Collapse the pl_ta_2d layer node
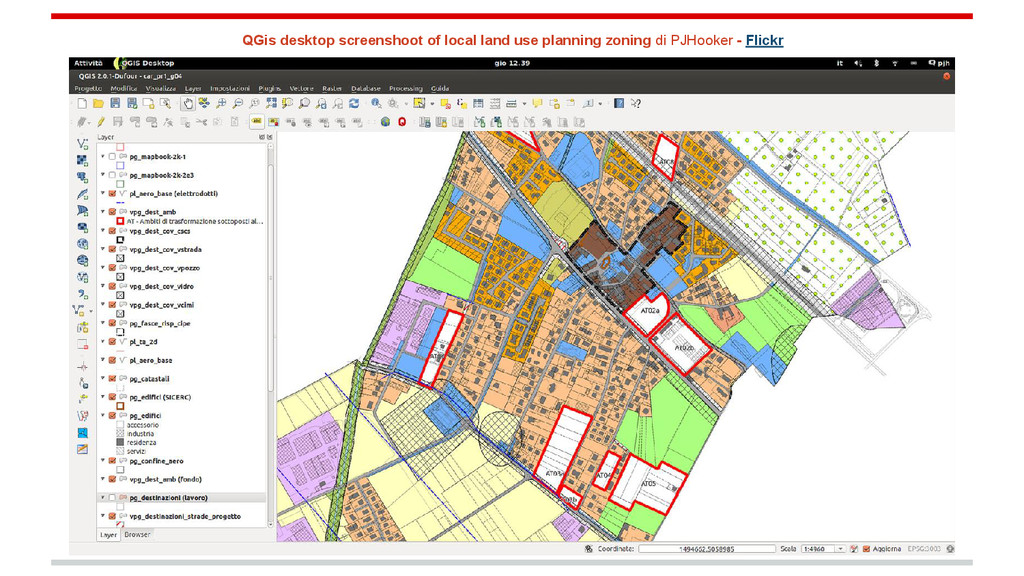1024x576 pixels. 103,341
